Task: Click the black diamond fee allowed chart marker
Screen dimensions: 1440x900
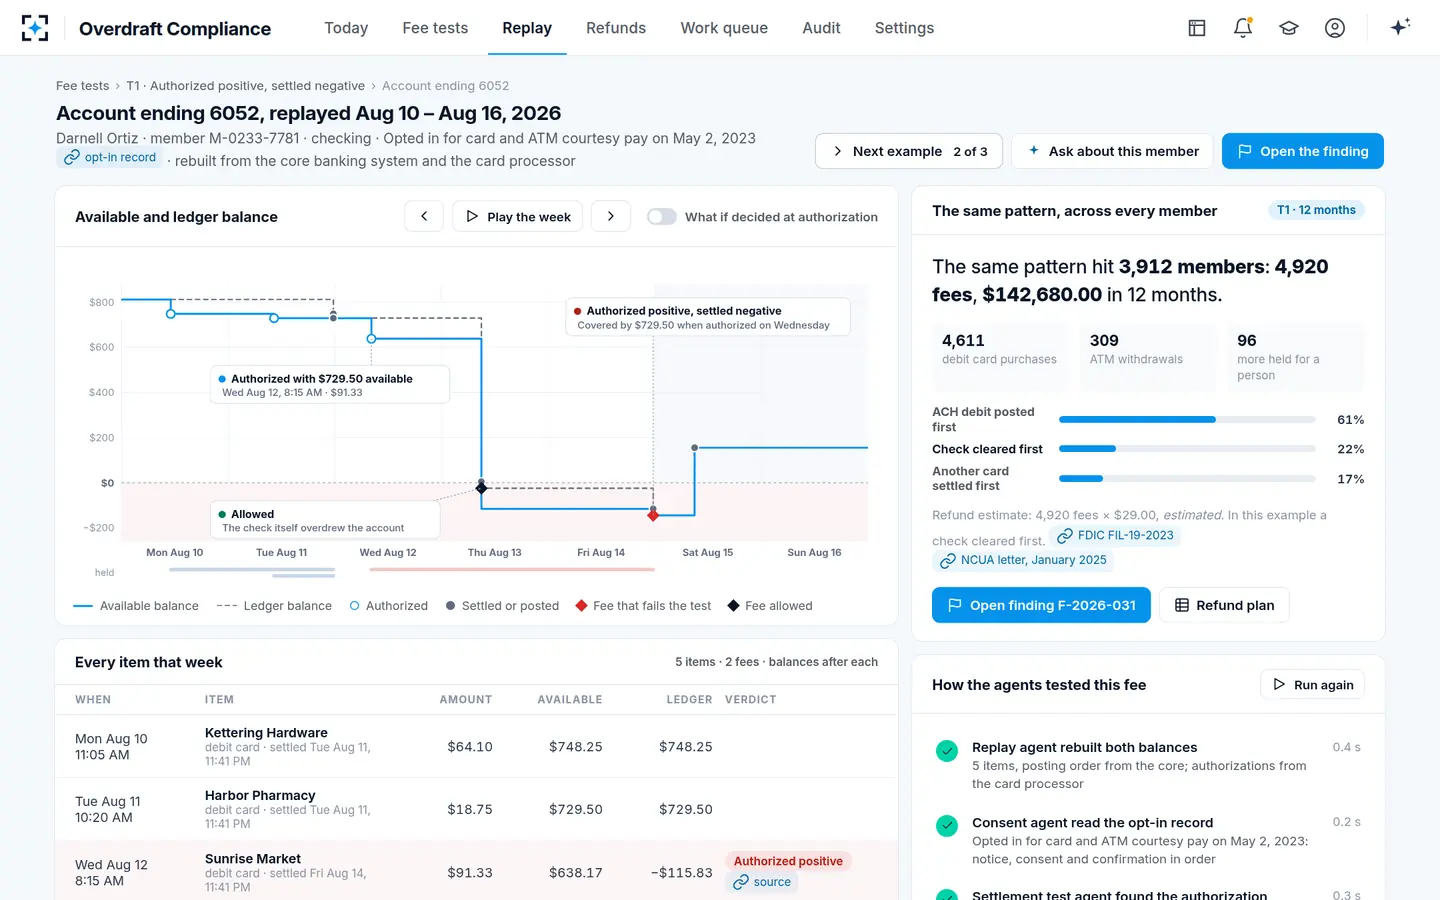Action: (x=482, y=488)
